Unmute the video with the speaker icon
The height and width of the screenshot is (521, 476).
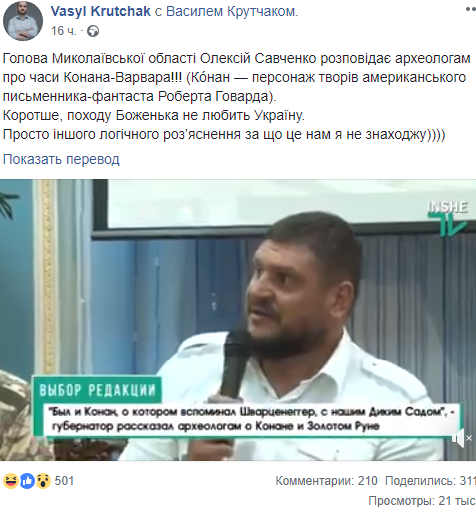tap(461, 438)
